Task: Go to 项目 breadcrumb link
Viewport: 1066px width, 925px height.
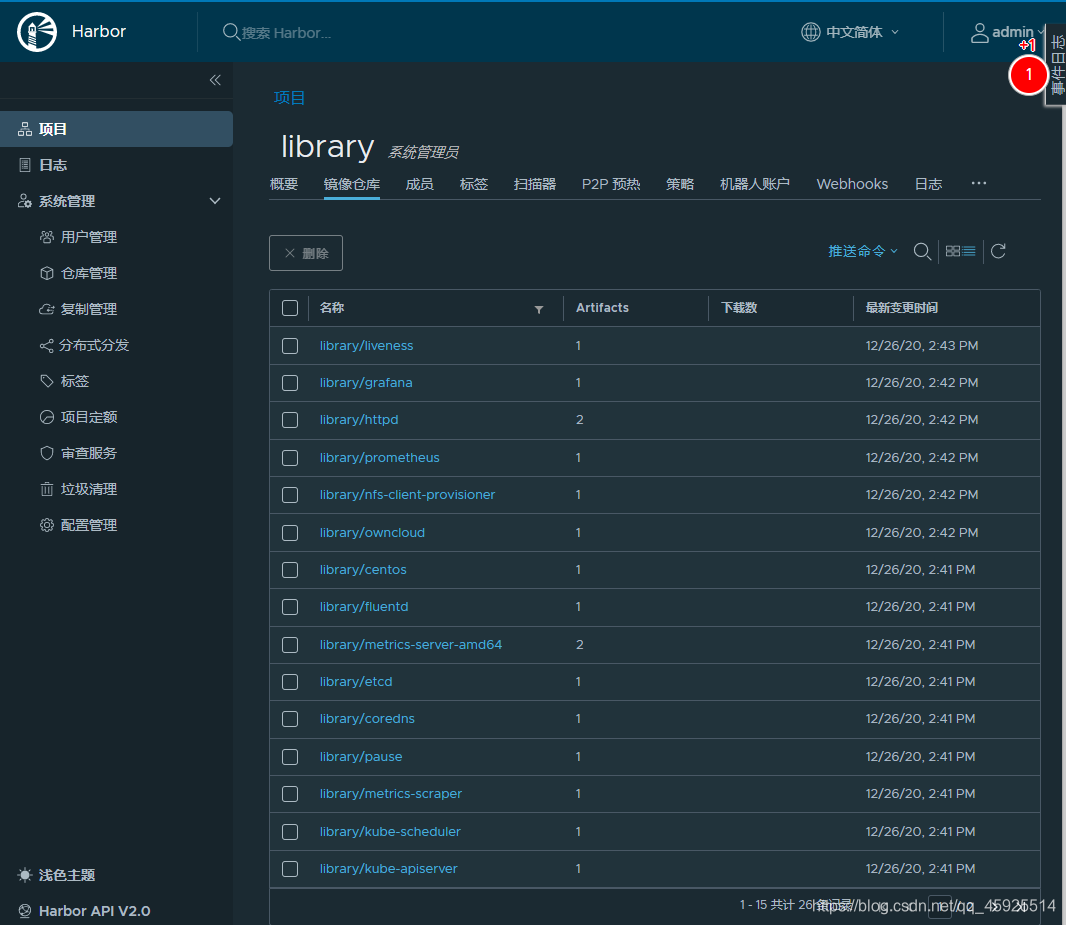Action: pos(289,98)
